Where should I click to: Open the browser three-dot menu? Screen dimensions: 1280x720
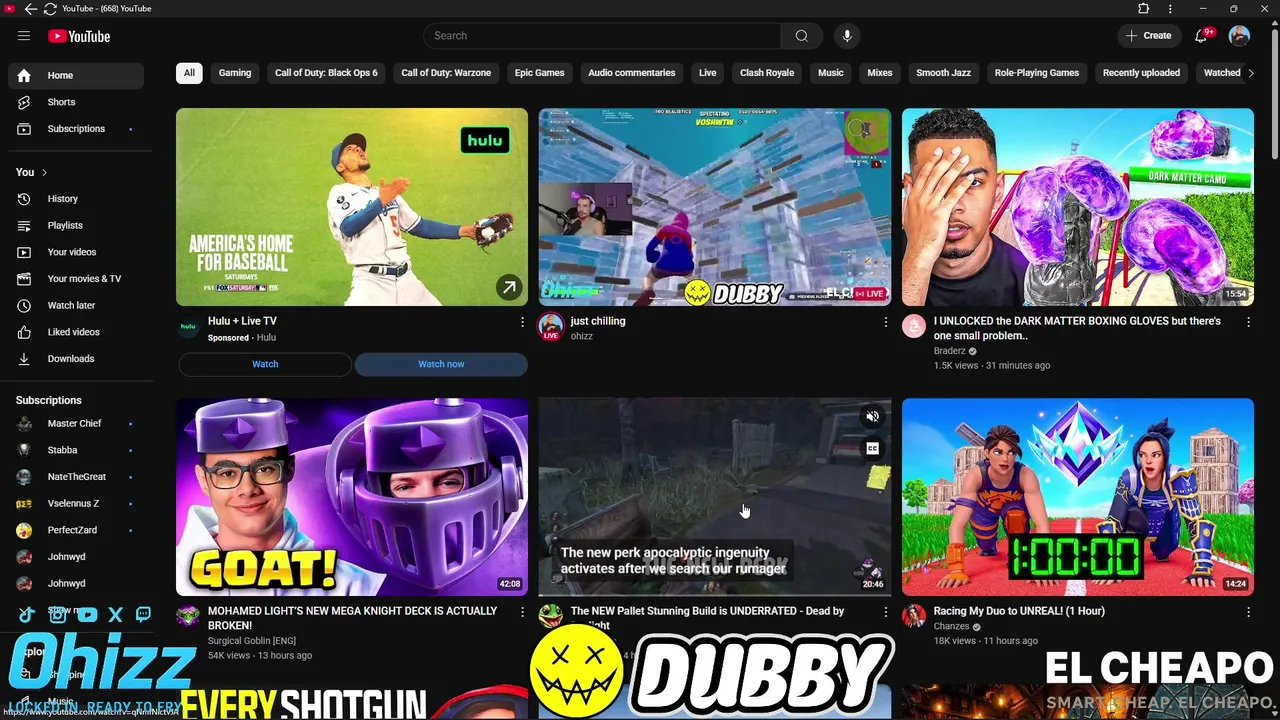[1171, 8]
